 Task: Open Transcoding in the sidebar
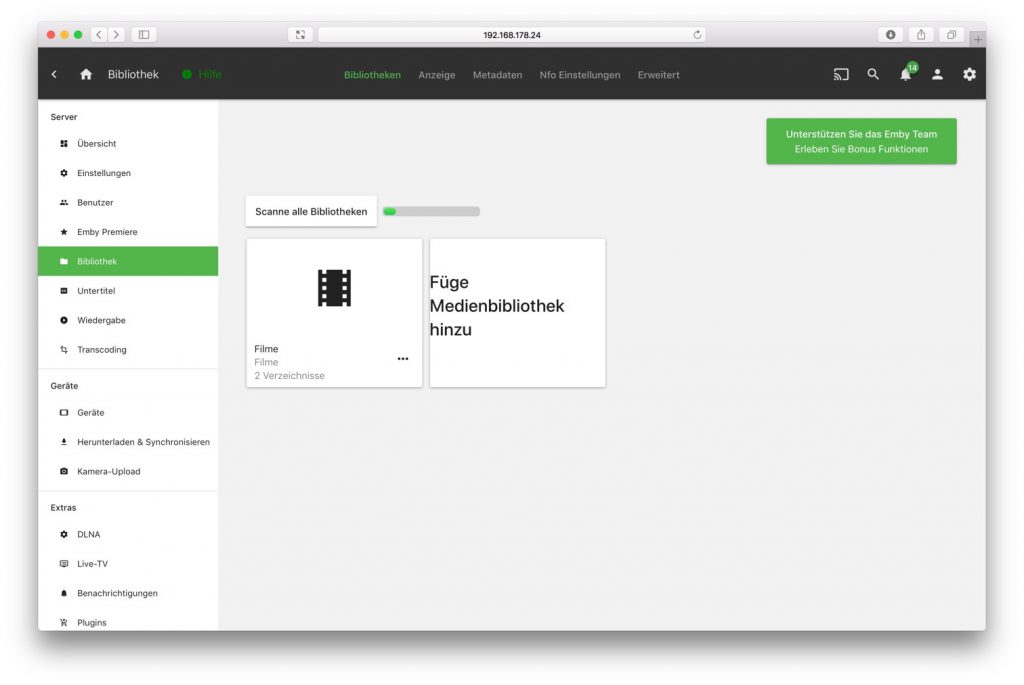click(128, 349)
